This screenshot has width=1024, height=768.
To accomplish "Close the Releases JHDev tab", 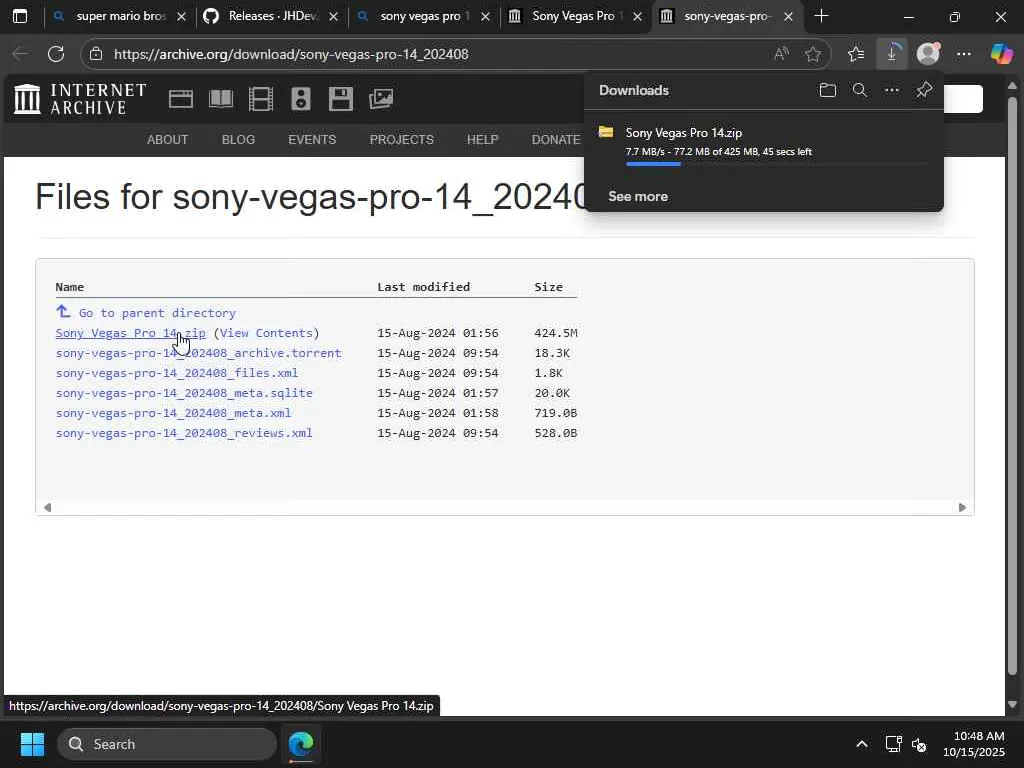I will tap(333, 16).
